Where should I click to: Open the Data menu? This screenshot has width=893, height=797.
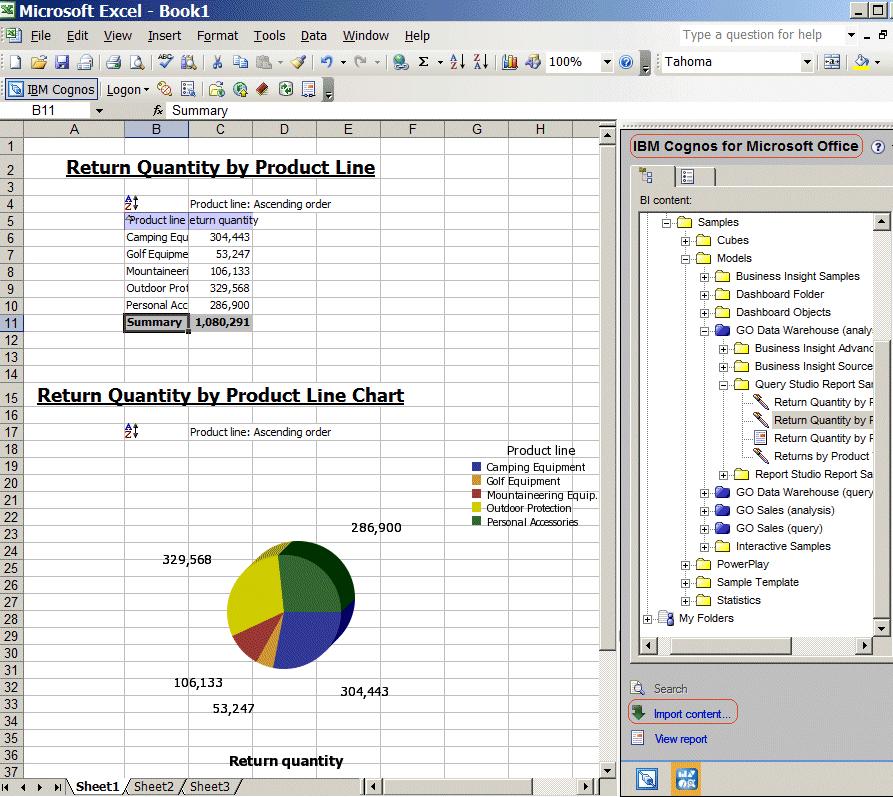[313, 35]
